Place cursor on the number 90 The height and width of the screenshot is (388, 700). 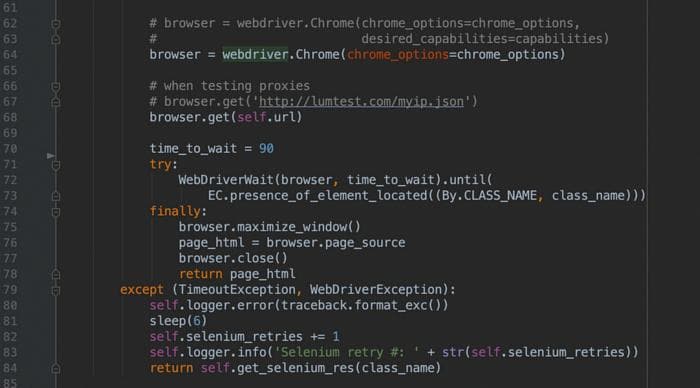pyautogui.click(x=266, y=149)
